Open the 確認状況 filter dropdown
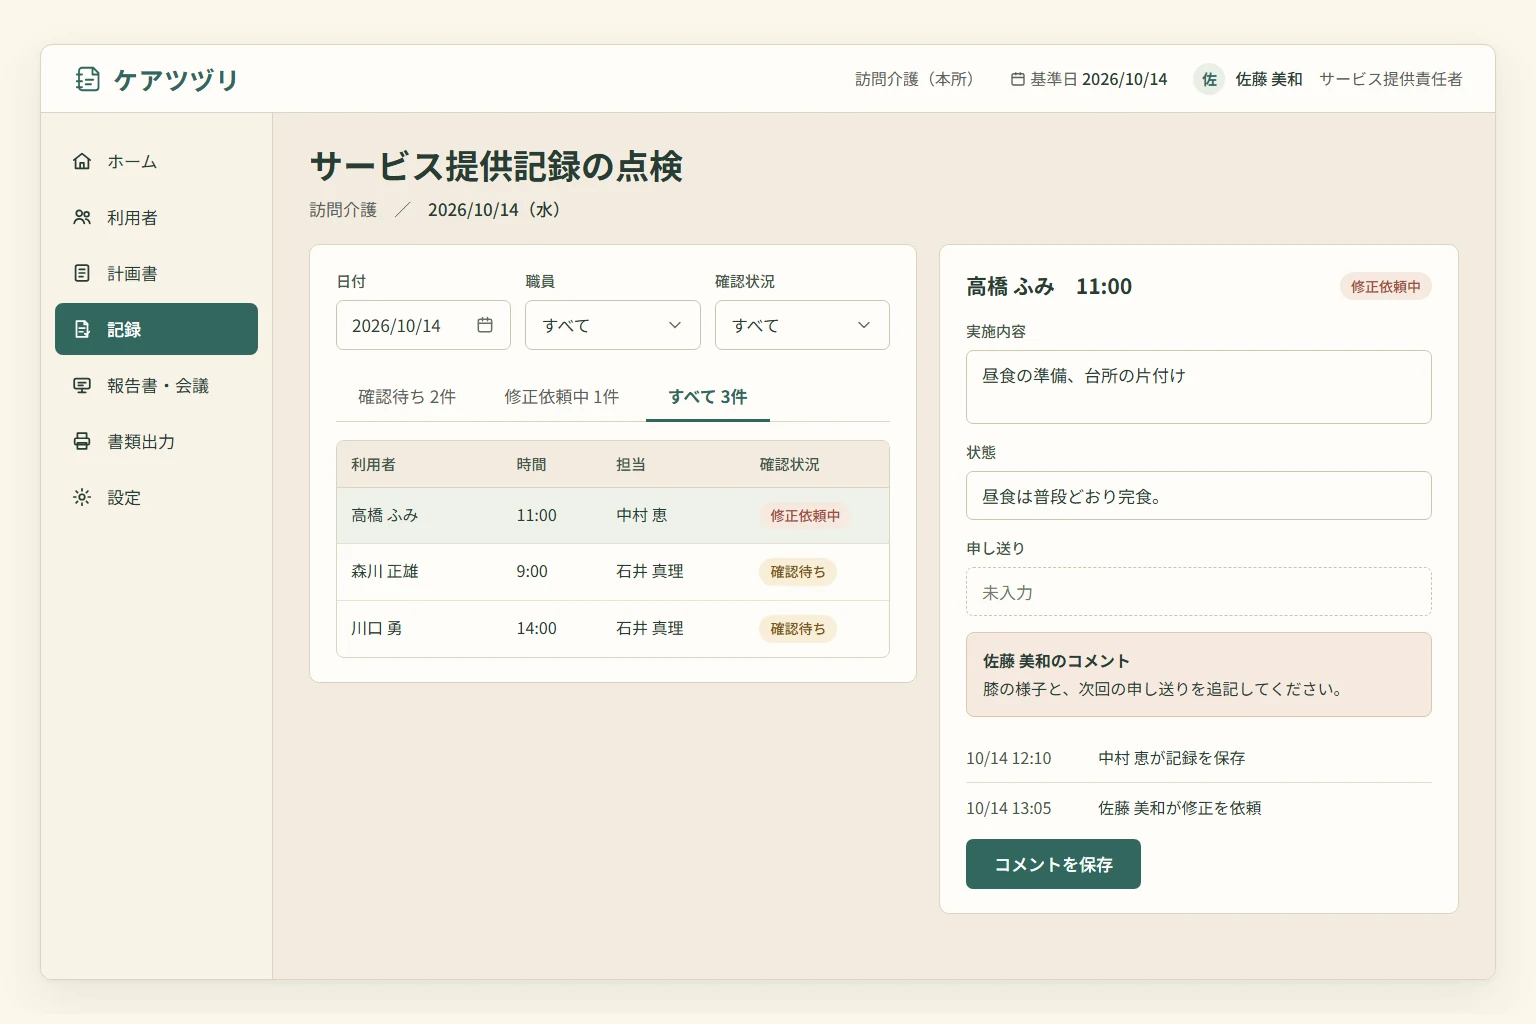 [x=802, y=325]
